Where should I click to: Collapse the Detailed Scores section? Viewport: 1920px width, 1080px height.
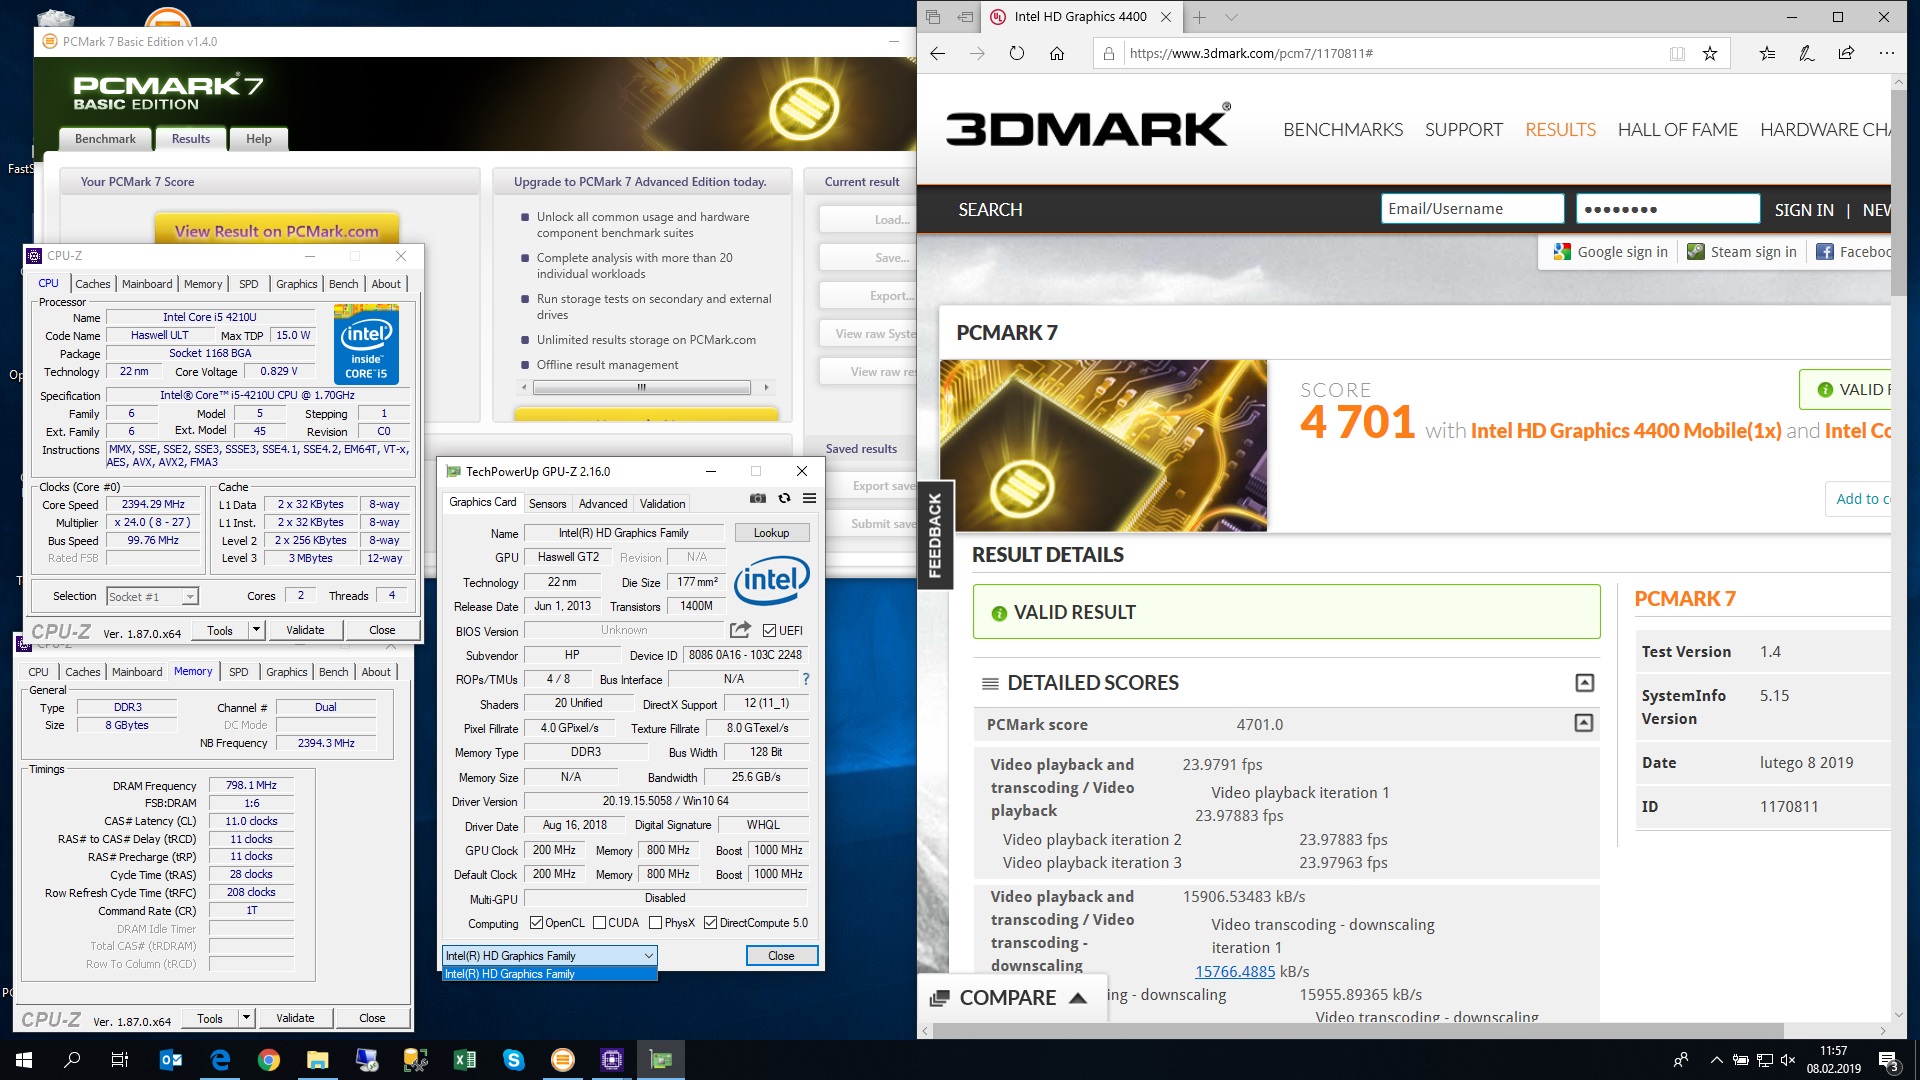[1584, 683]
